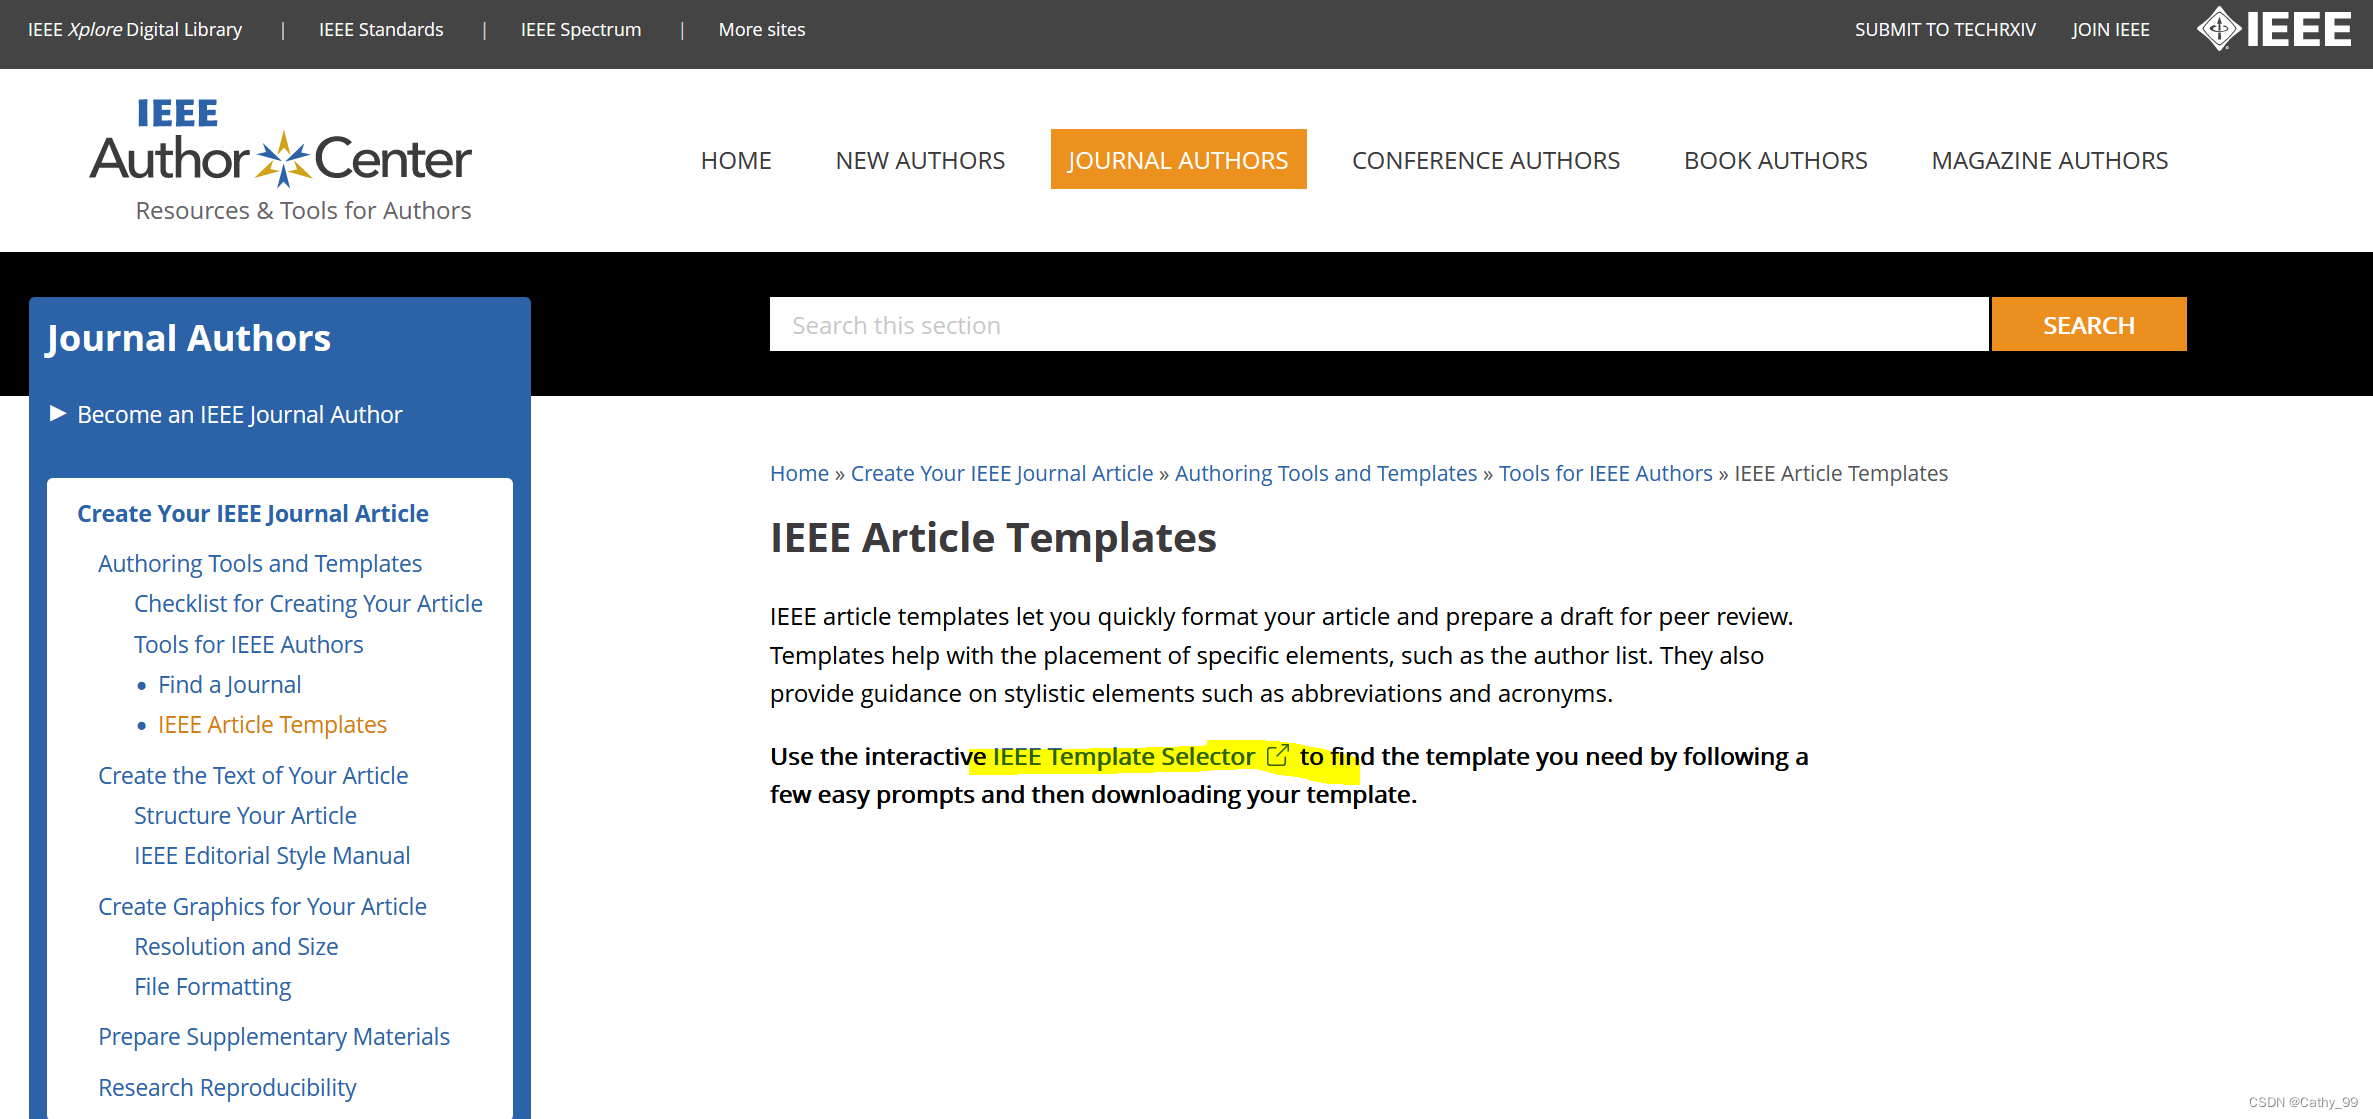Click external link icon after Template Selector
The image size is (2373, 1119).
pos(1277,756)
